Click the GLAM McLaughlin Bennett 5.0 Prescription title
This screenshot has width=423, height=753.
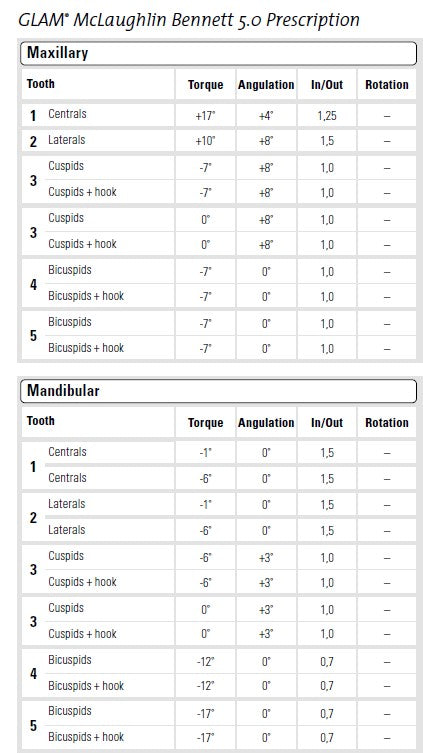189,20
